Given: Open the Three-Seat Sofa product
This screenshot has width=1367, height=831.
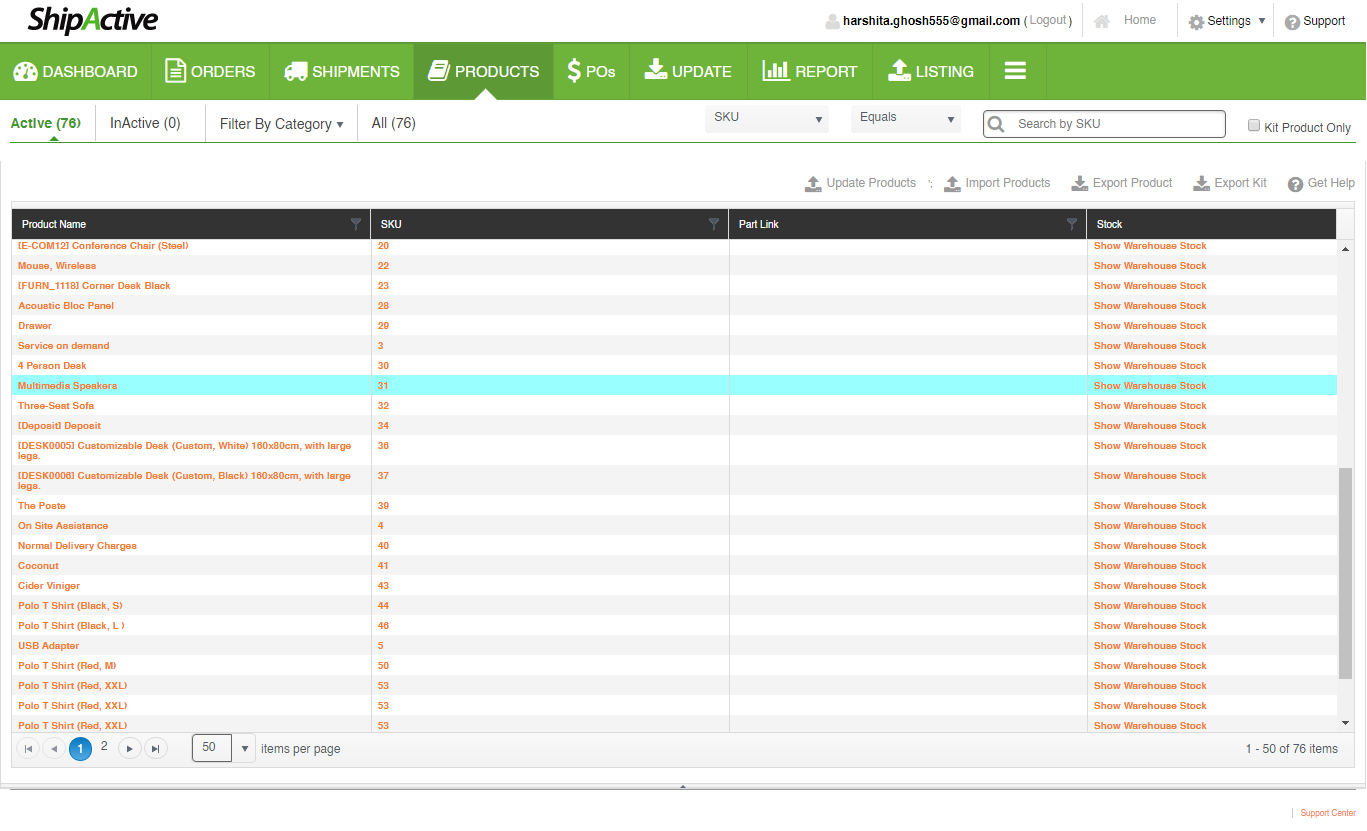Looking at the screenshot, I should click(x=56, y=406).
